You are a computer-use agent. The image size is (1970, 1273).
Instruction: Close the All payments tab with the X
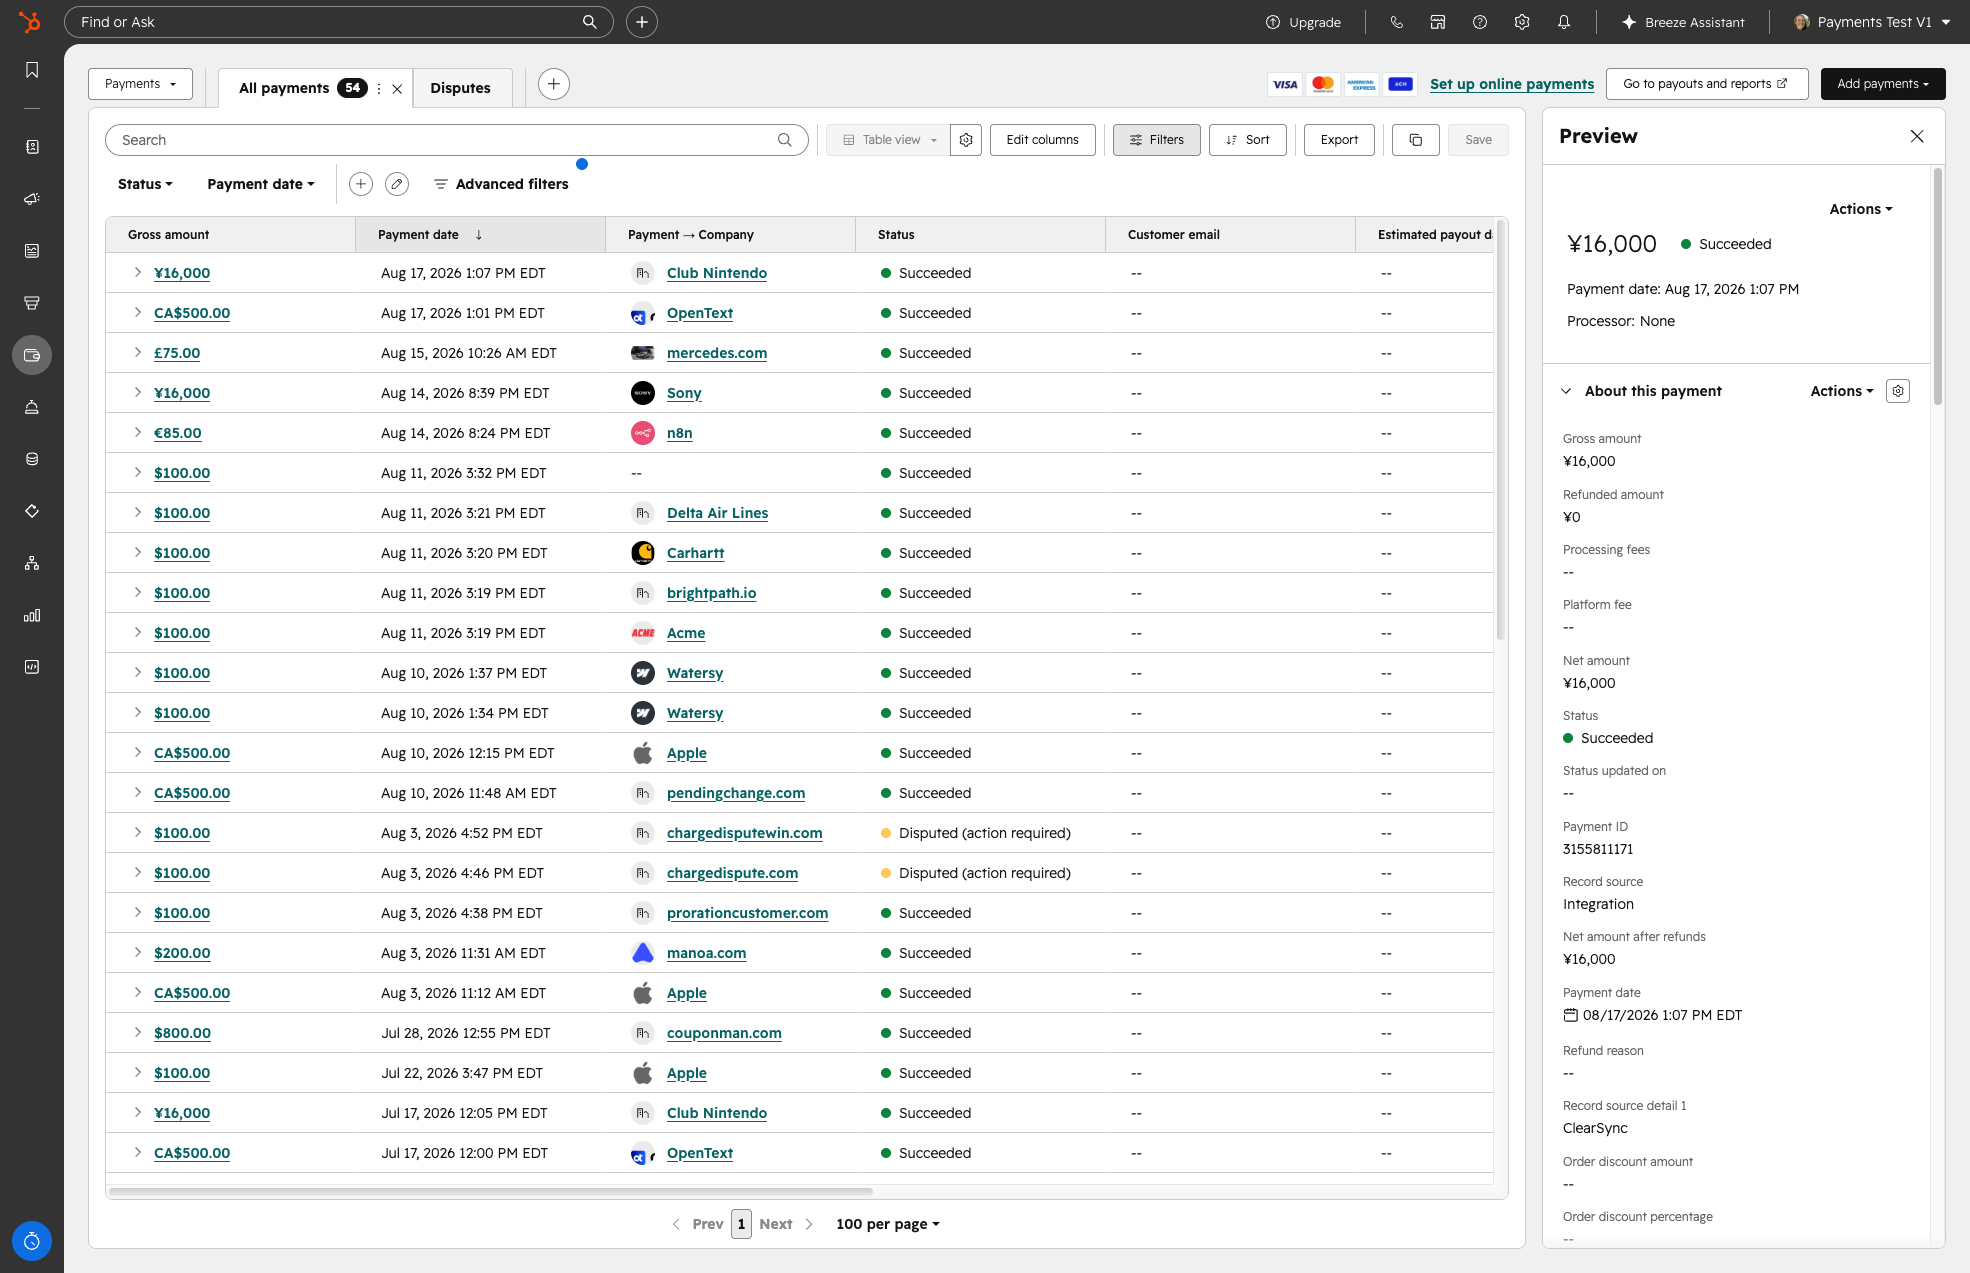[397, 88]
